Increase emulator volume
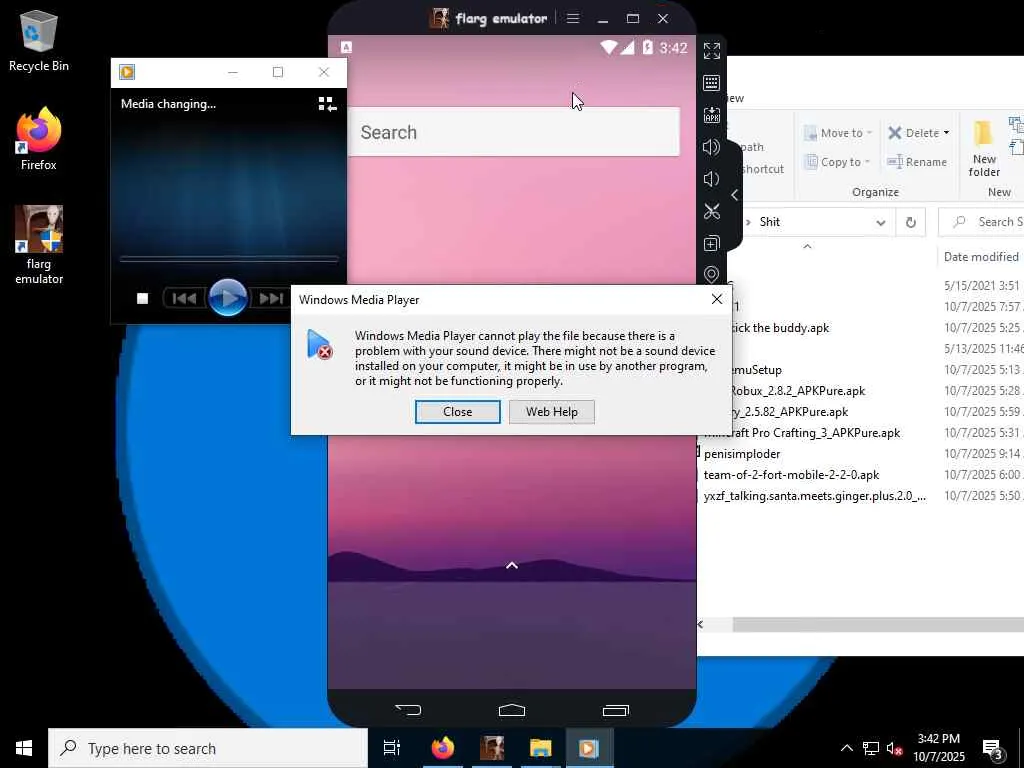This screenshot has width=1024, height=768. (x=711, y=147)
